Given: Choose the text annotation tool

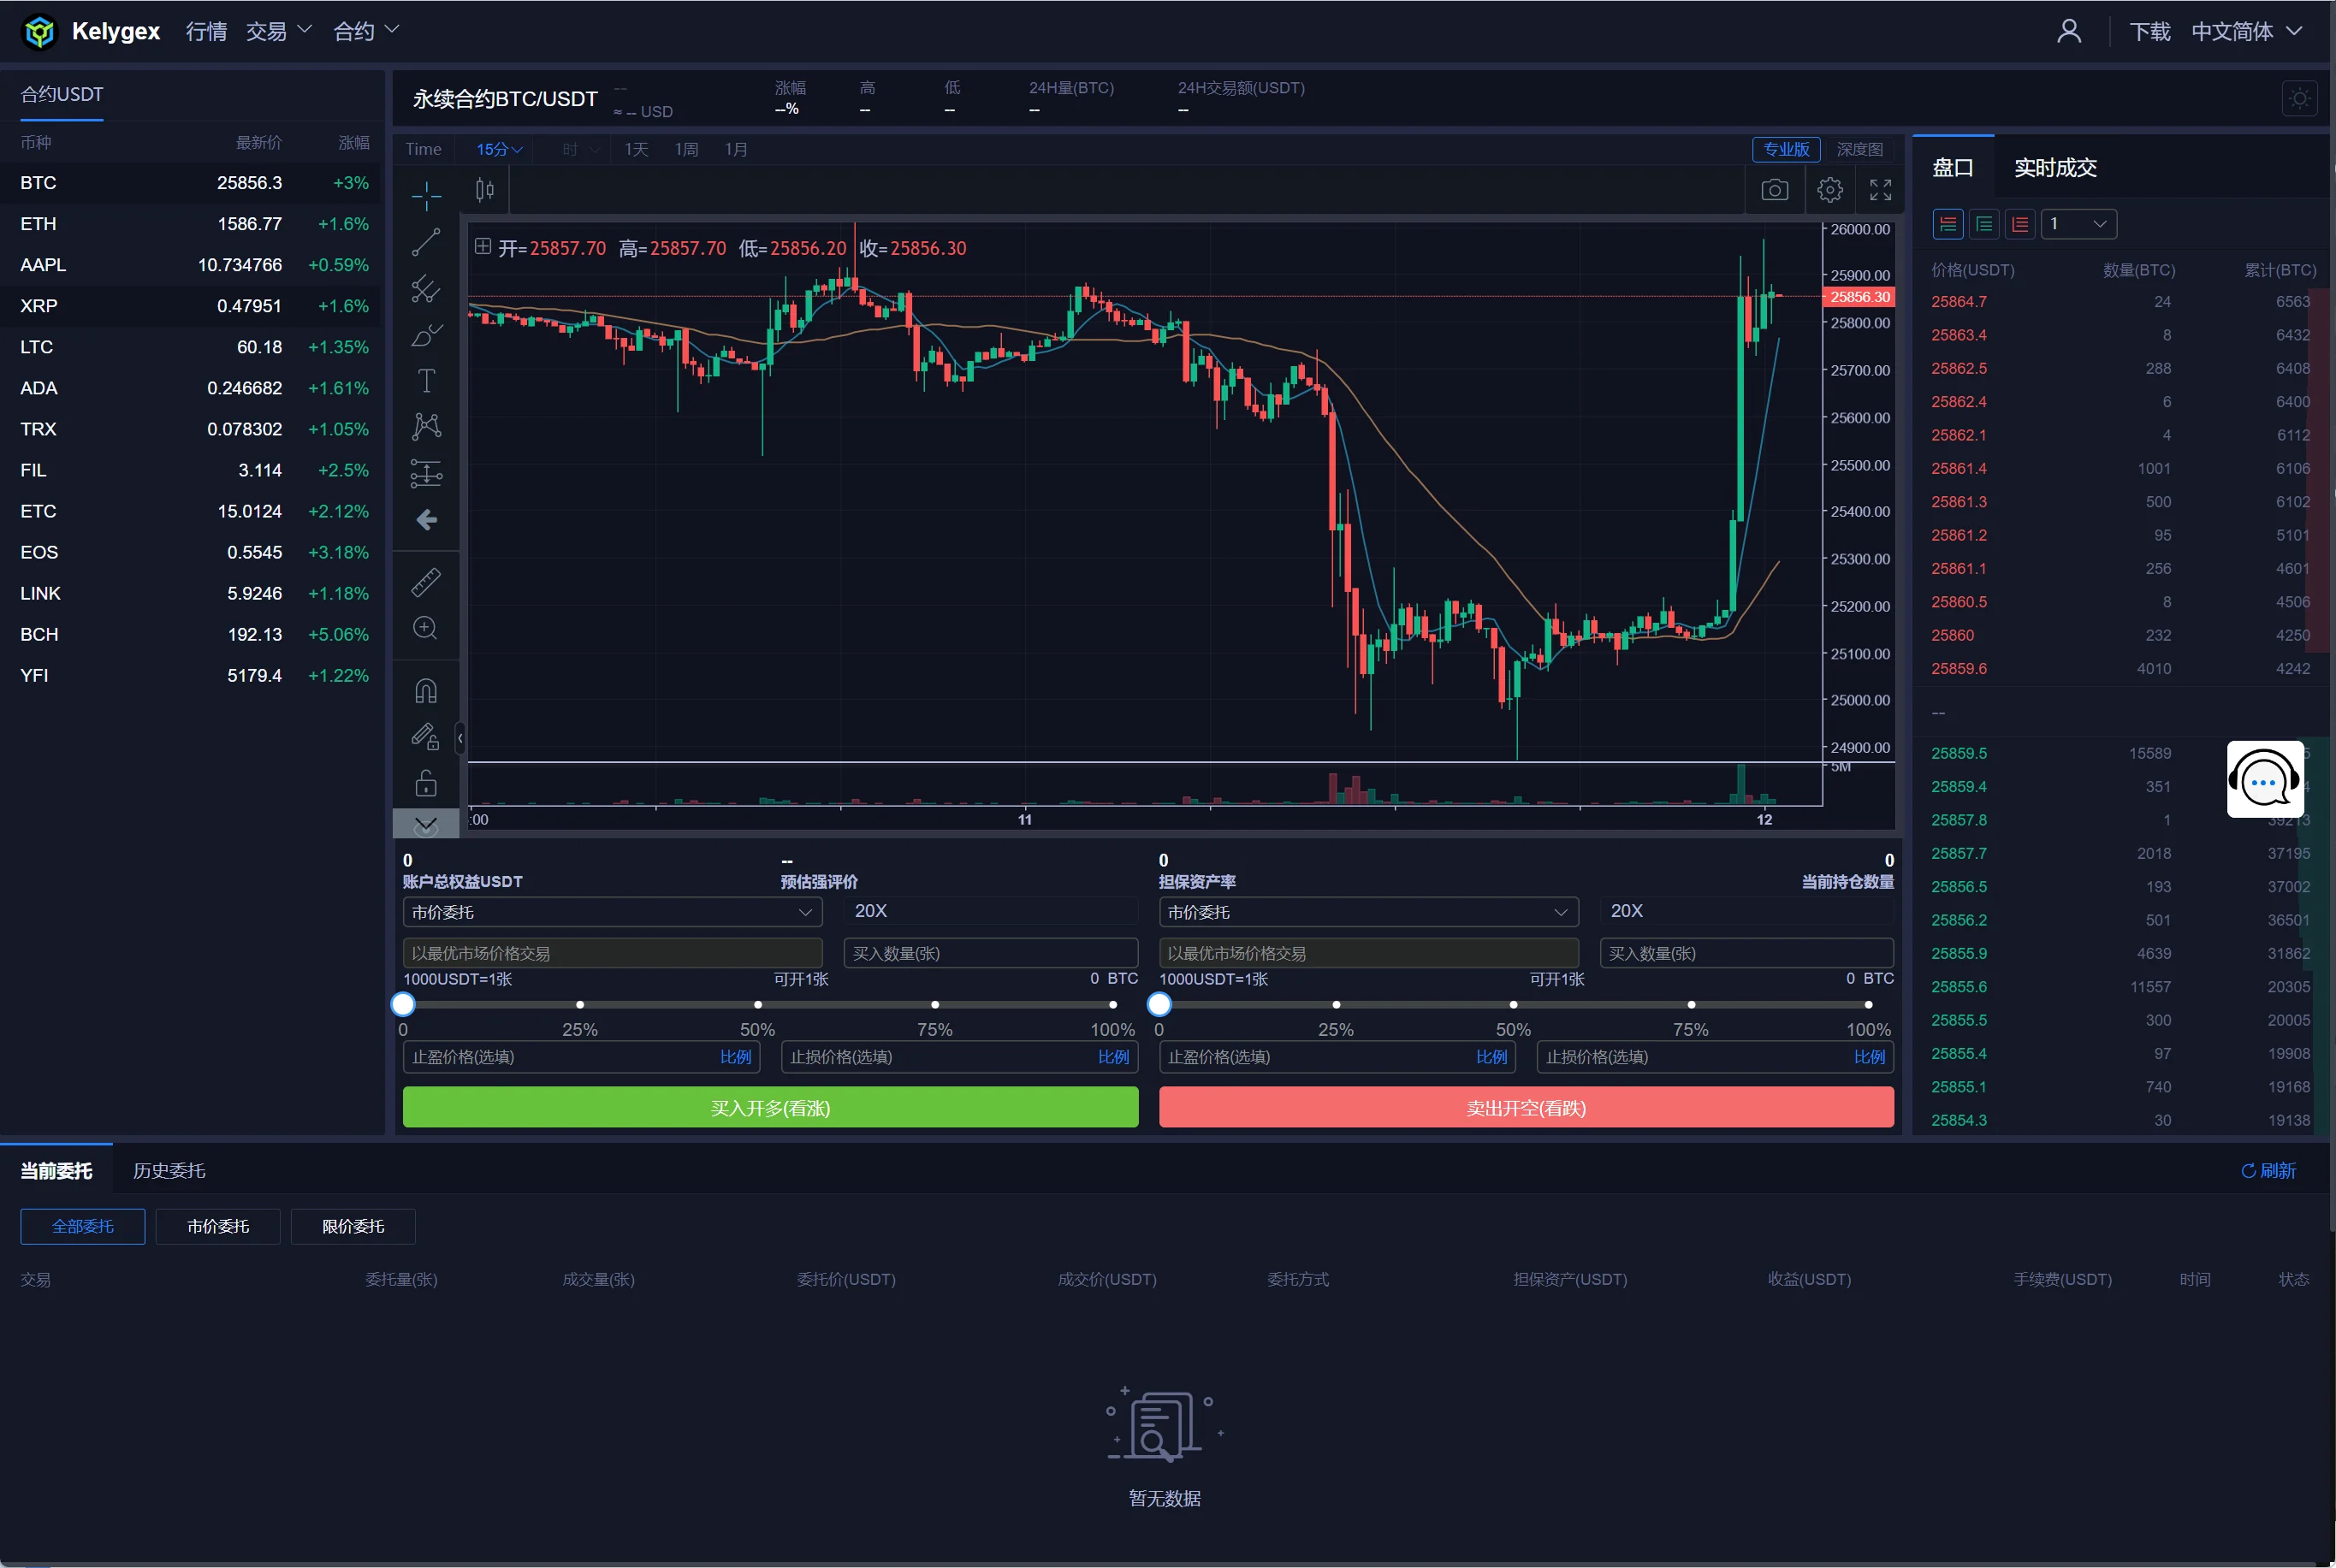Looking at the screenshot, I should 426,381.
